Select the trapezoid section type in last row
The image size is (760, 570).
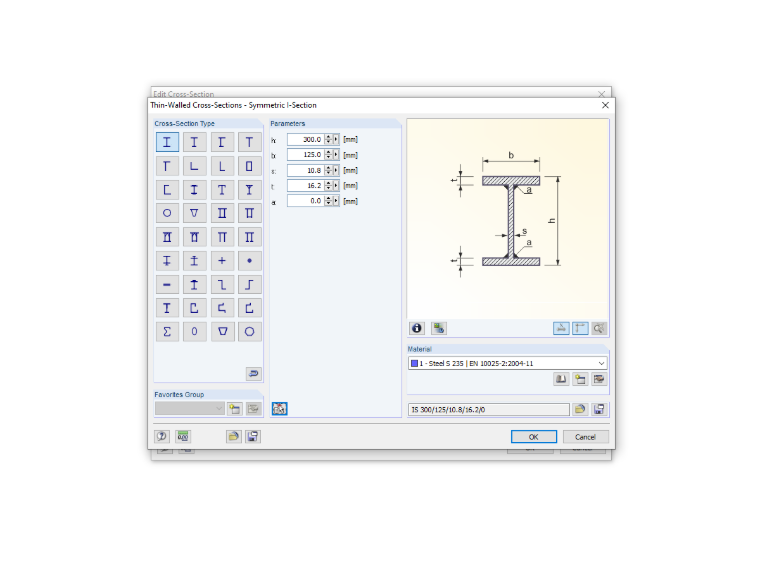pos(222,332)
